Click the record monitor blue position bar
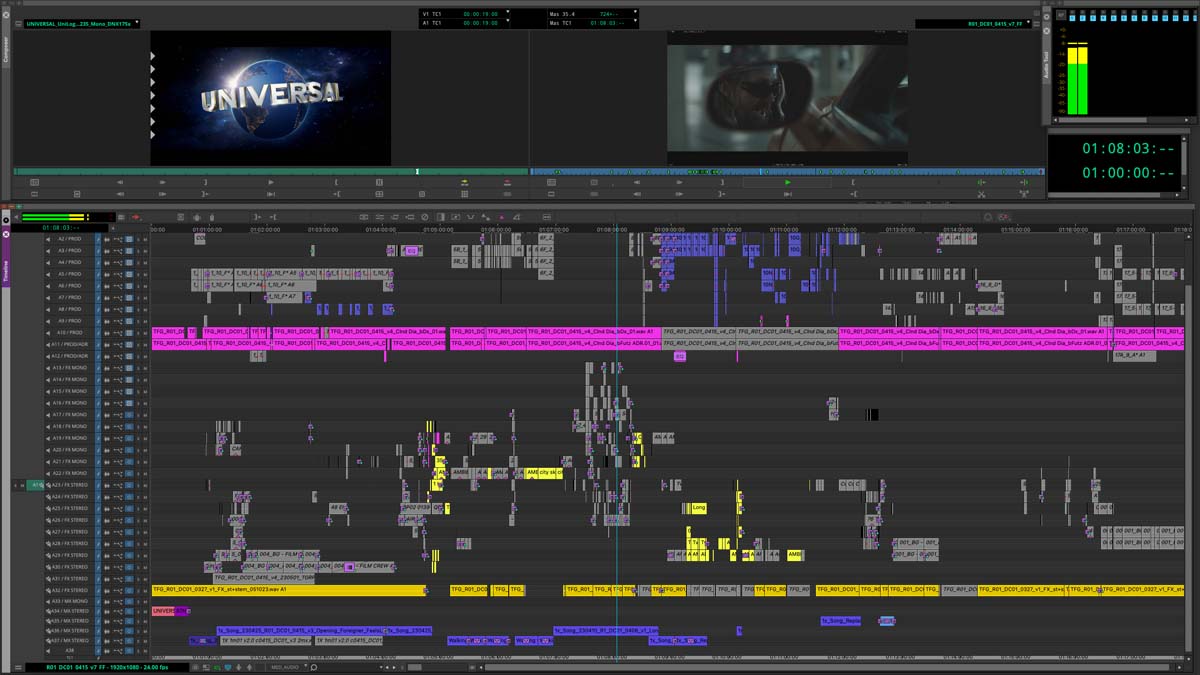 [787, 171]
